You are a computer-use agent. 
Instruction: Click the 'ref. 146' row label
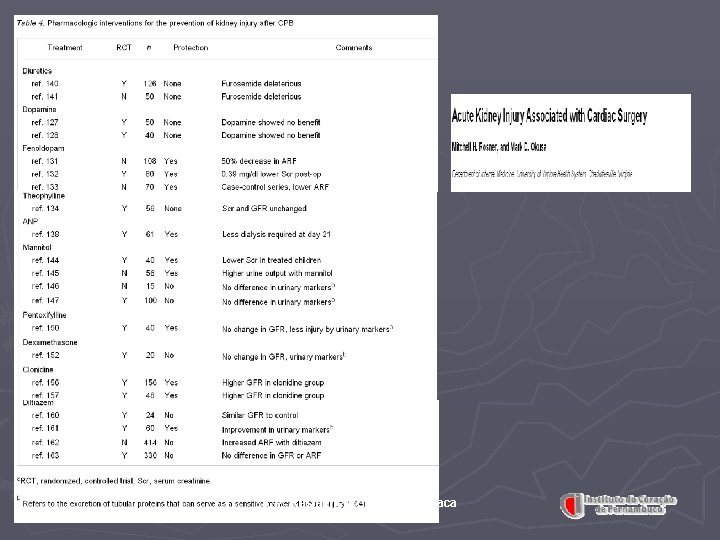click(45, 286)
